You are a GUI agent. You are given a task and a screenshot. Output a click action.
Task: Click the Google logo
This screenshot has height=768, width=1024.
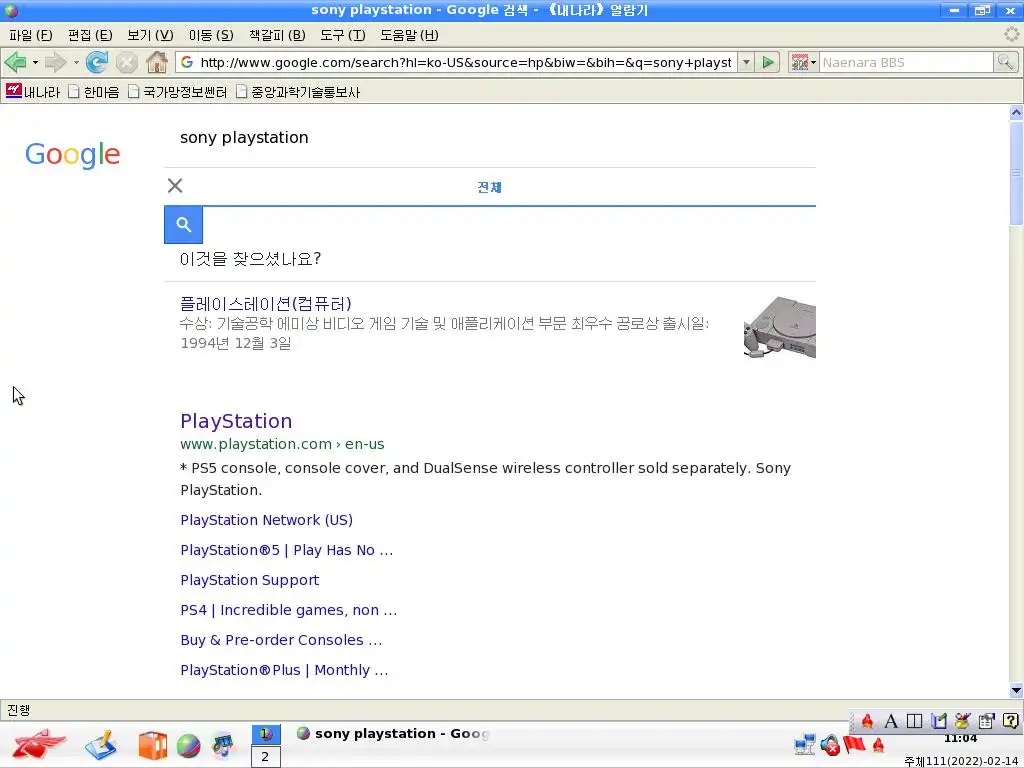click(x=72, y=155)
